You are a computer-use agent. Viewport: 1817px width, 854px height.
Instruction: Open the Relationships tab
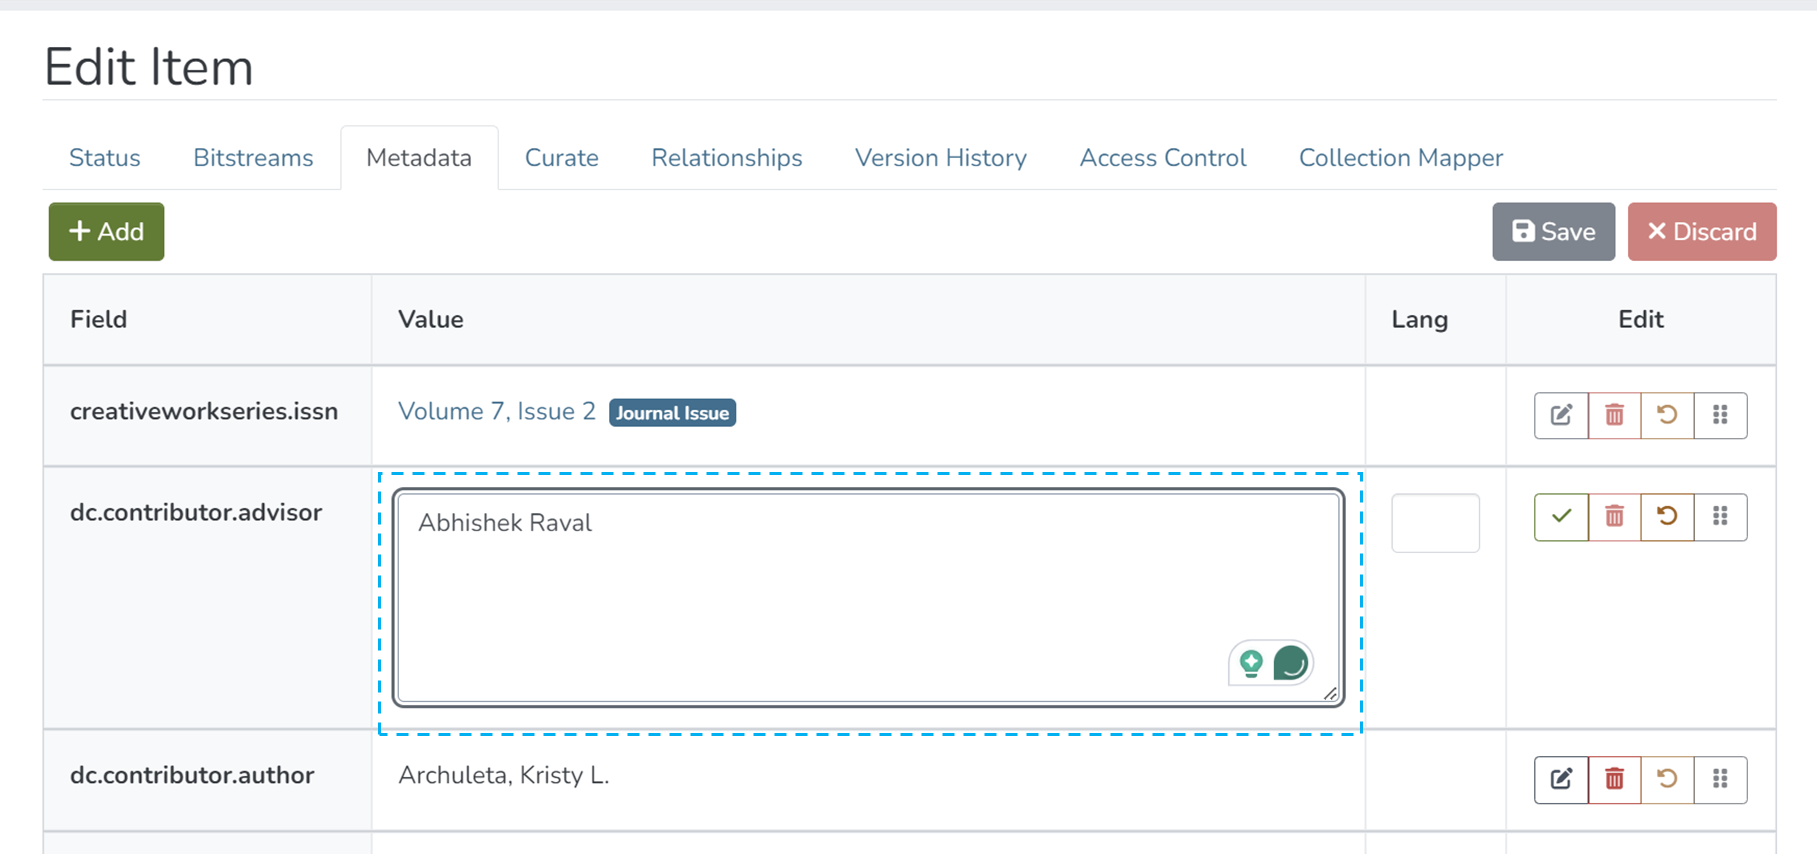tap(726, 158)
